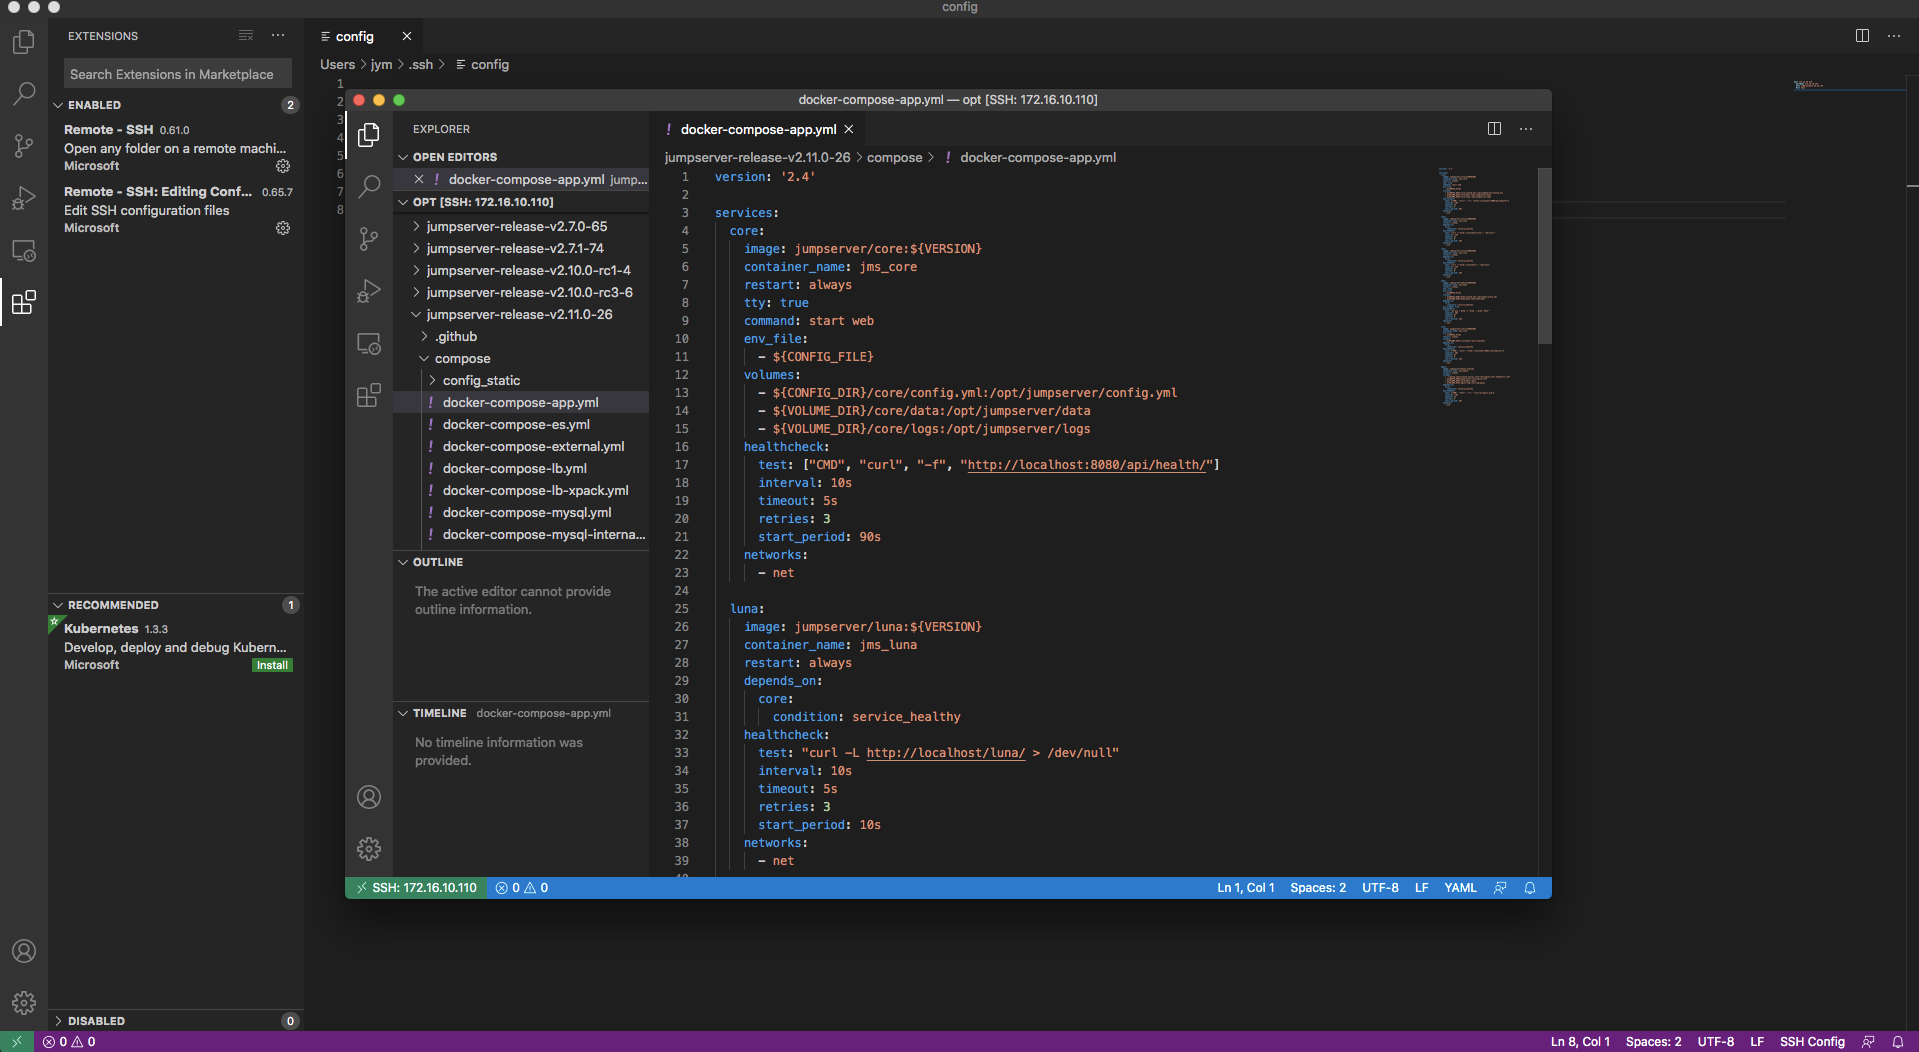Click the SSH: 172.16.10.110 remote indicator

(416, 887)
